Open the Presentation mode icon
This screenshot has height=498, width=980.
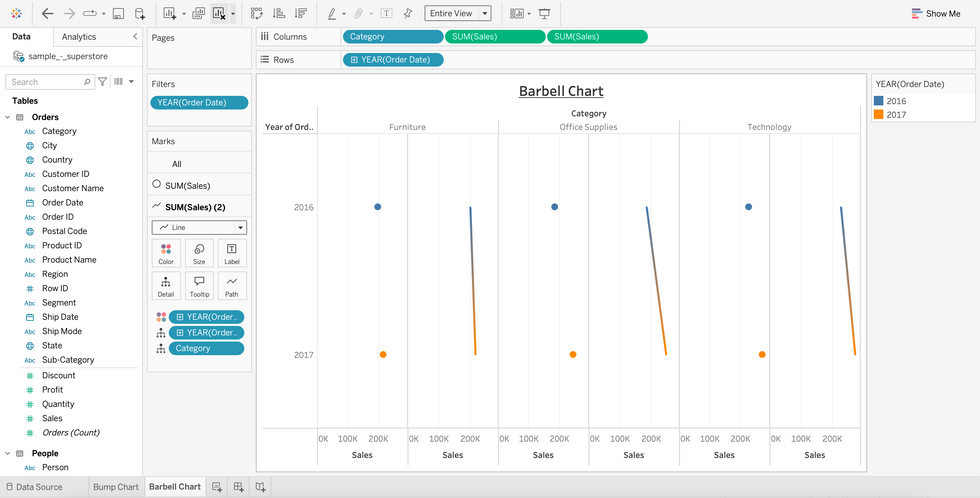[x=544, y=13]
